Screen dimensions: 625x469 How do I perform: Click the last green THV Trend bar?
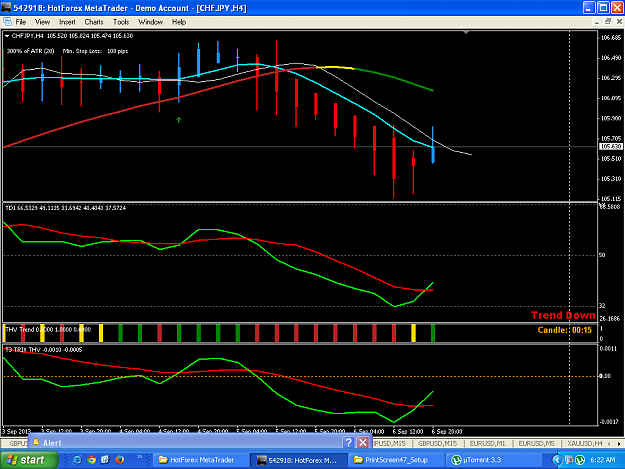click(x=433, y=333)
